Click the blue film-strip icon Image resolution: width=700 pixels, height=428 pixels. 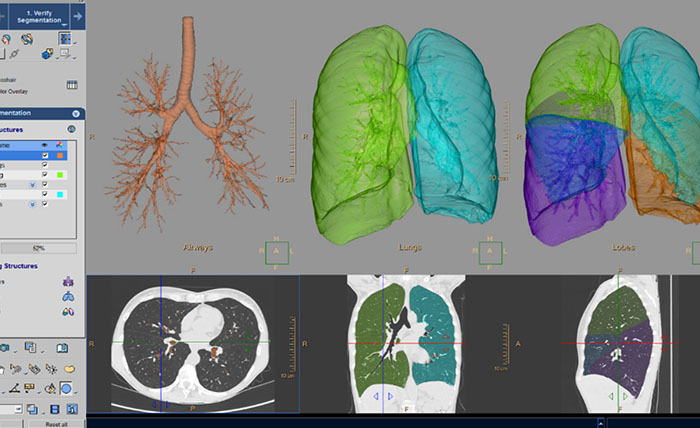tap(54, 409)
